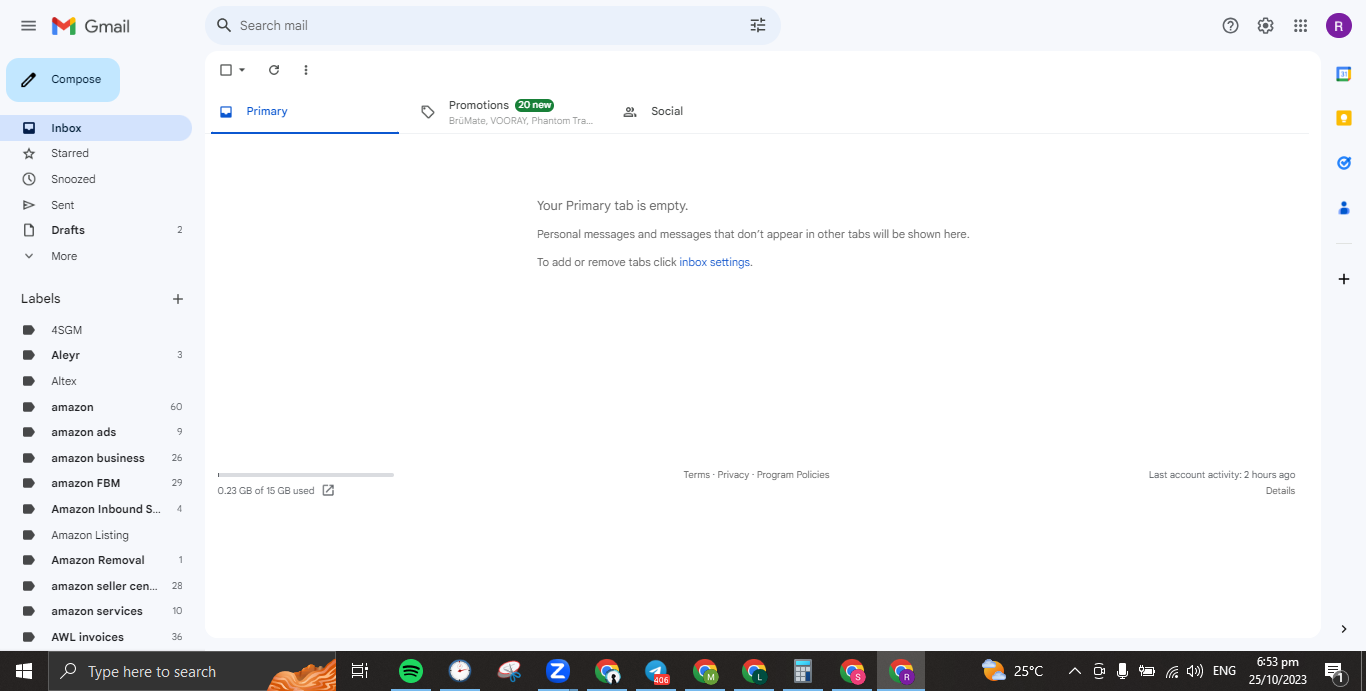Show hidden system tray icons

point(1075,671)
